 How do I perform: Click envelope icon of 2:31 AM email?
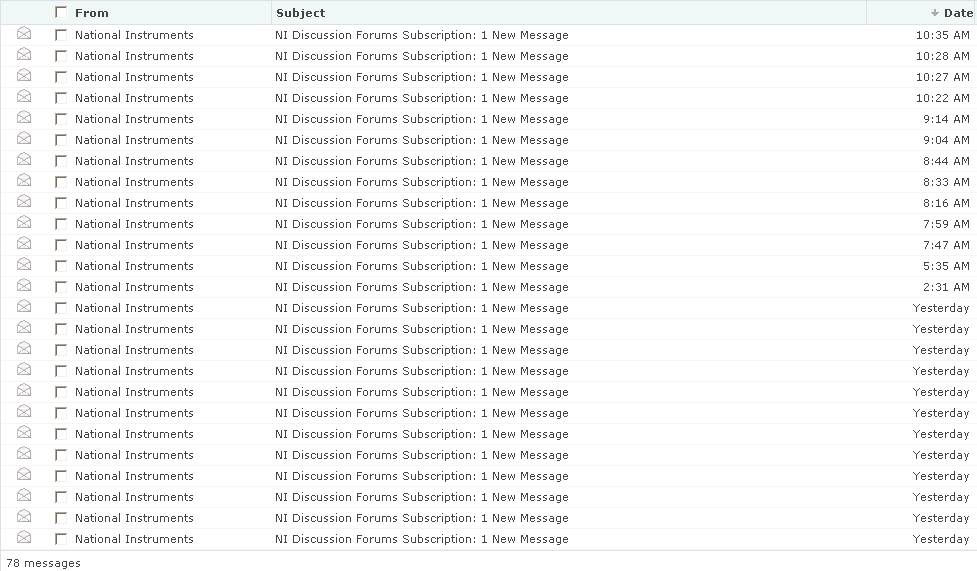point(24,285)
